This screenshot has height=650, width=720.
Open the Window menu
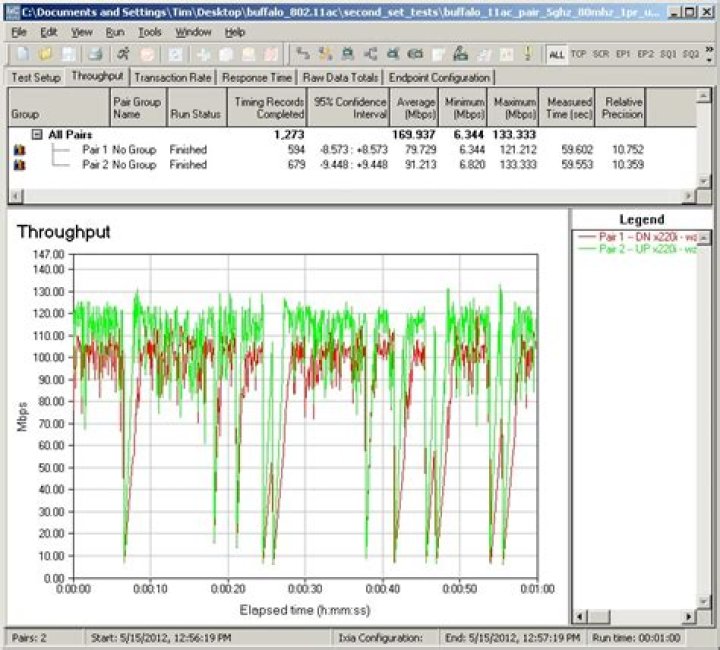193,32
